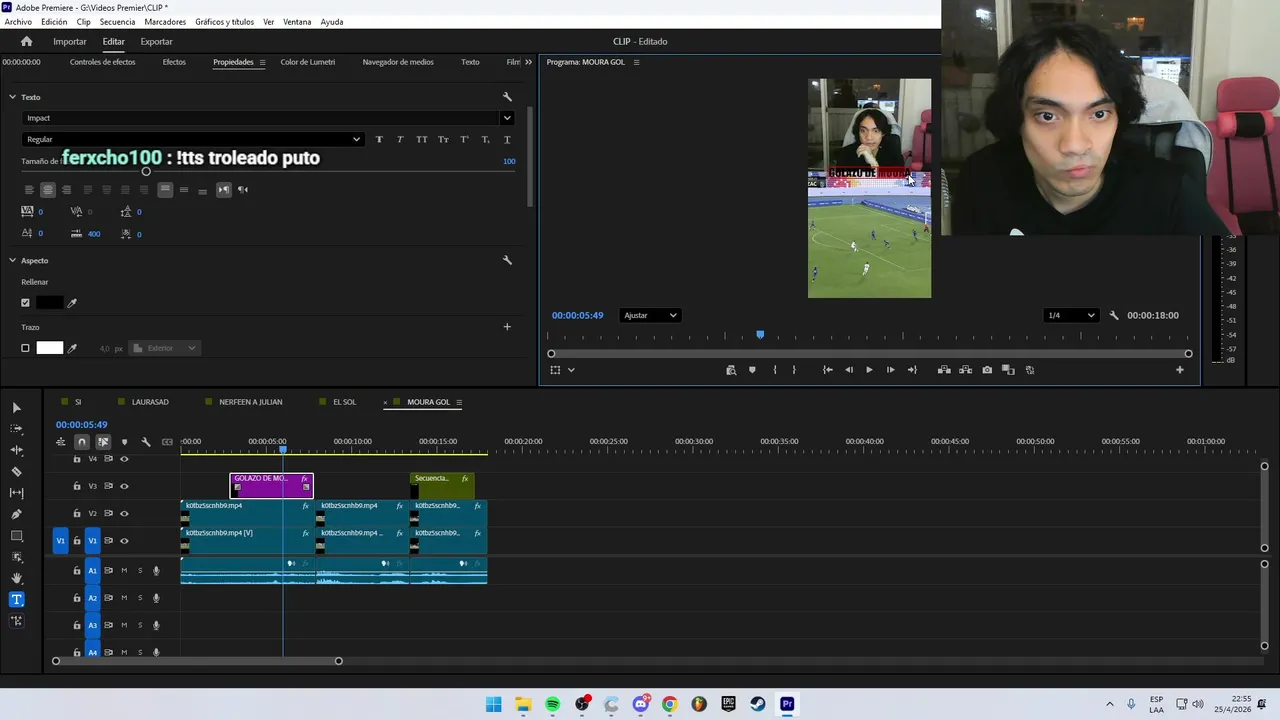Select the Slip tool
1280x720 pixels.
pos(16,493)
